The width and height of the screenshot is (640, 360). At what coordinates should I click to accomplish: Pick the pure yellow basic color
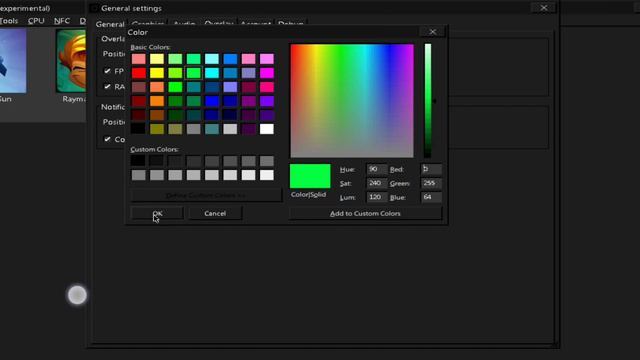tap(157, 73)
